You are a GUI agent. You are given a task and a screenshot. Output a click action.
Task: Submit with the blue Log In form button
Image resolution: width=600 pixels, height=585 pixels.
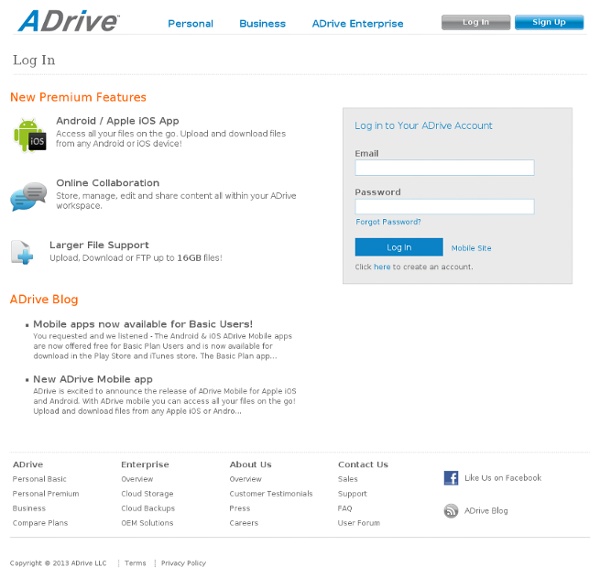point(398,247)
